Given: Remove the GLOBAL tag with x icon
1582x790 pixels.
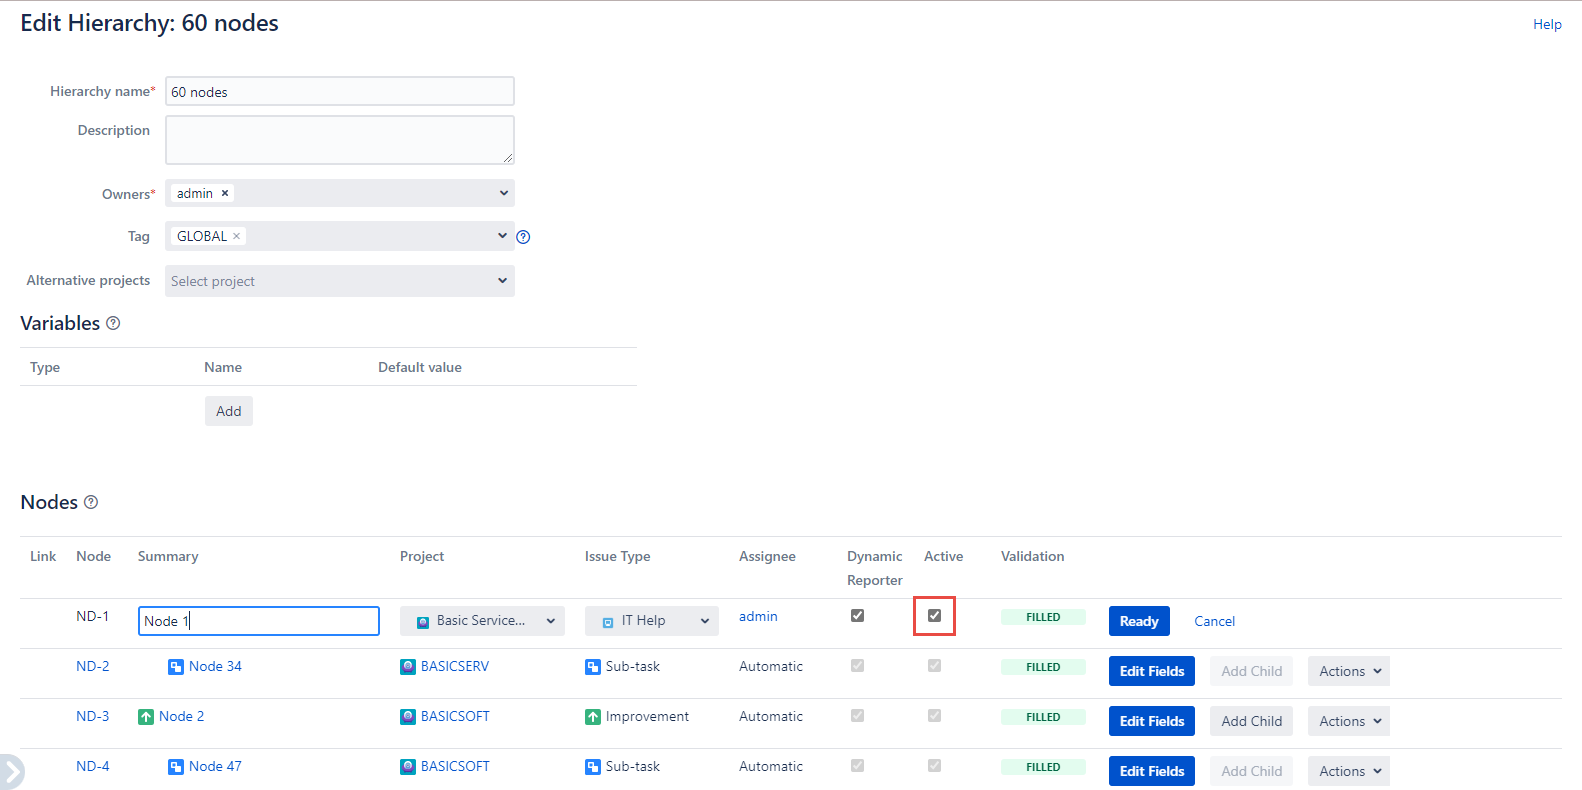Looking at the screenshot, I should 237,236.
